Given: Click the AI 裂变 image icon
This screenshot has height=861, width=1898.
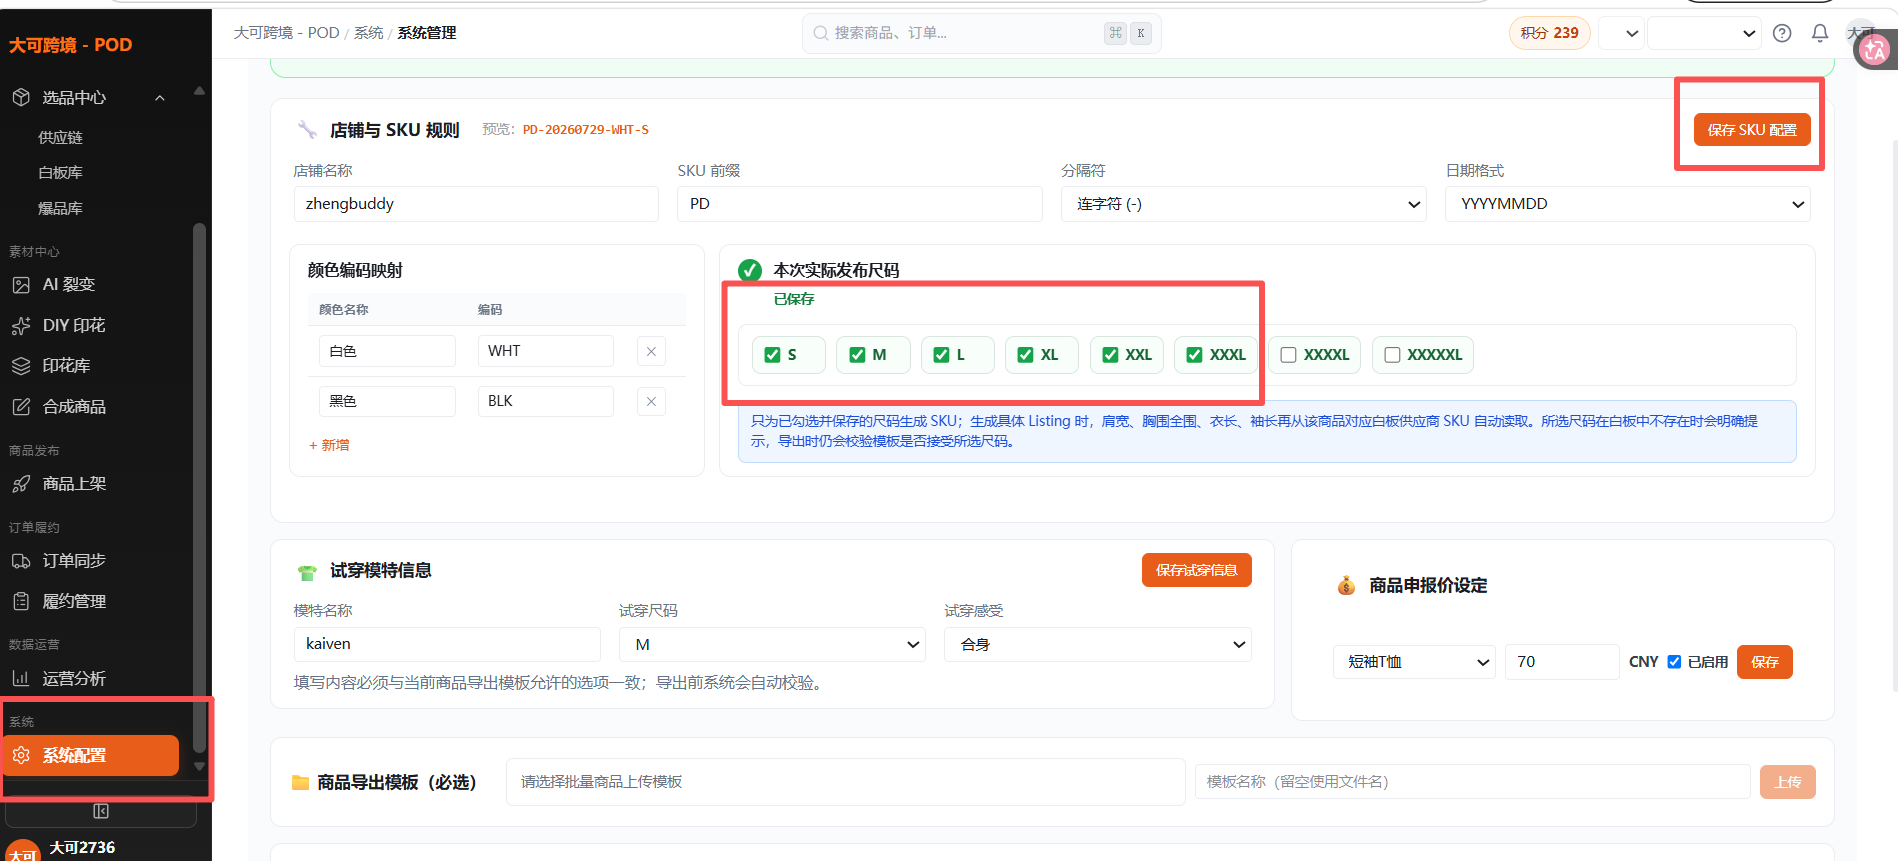Looking at the screenshot, I should coord(21,285).
